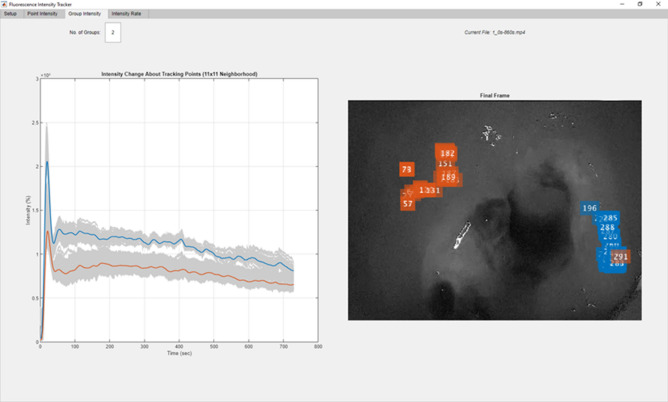
Task: Switch to the Setup tab
Action: click(10, 14)
